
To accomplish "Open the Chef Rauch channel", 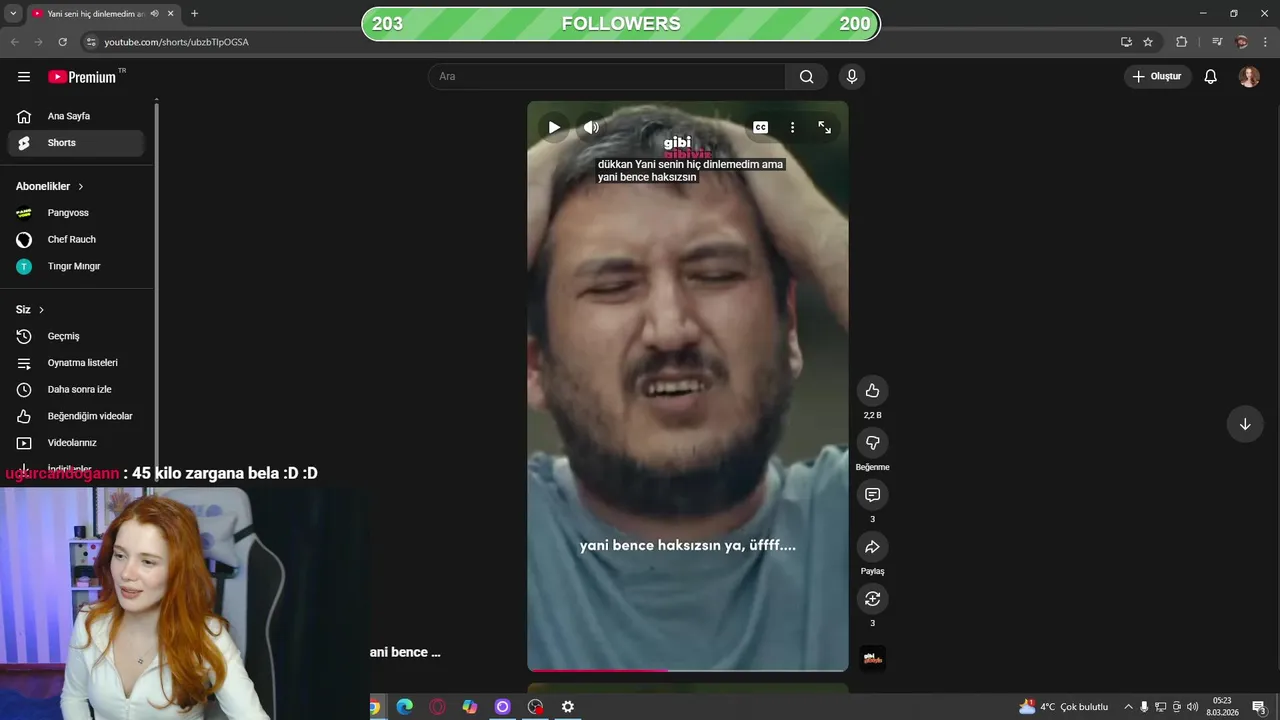I will pyautogui.click(x=76, y=240).
